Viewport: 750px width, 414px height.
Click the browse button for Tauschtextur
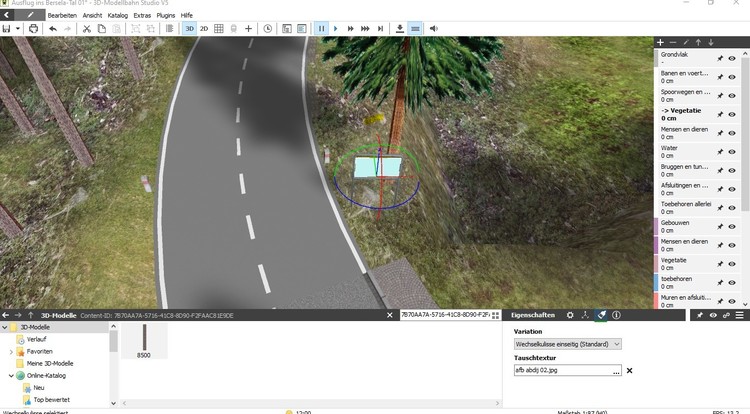point(616,370)
